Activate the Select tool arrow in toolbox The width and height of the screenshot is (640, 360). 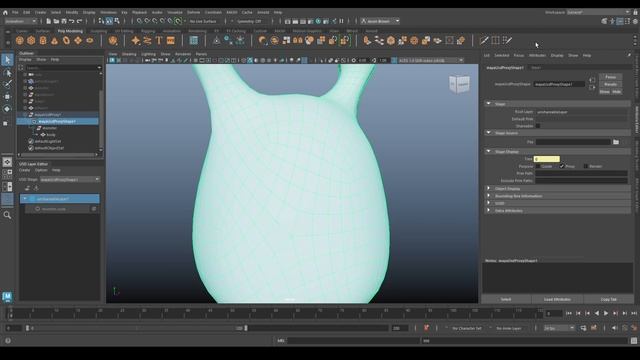[x=7, y=60]
